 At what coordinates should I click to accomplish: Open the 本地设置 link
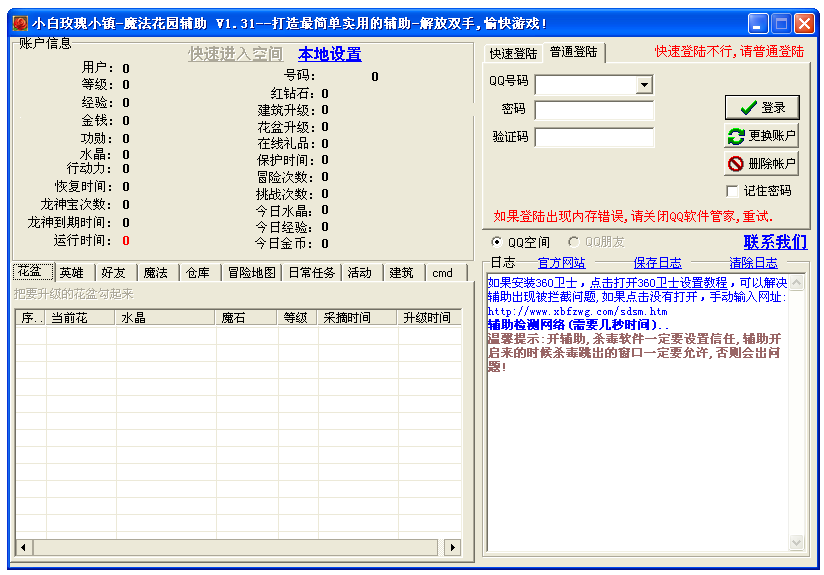pos(329,54)
